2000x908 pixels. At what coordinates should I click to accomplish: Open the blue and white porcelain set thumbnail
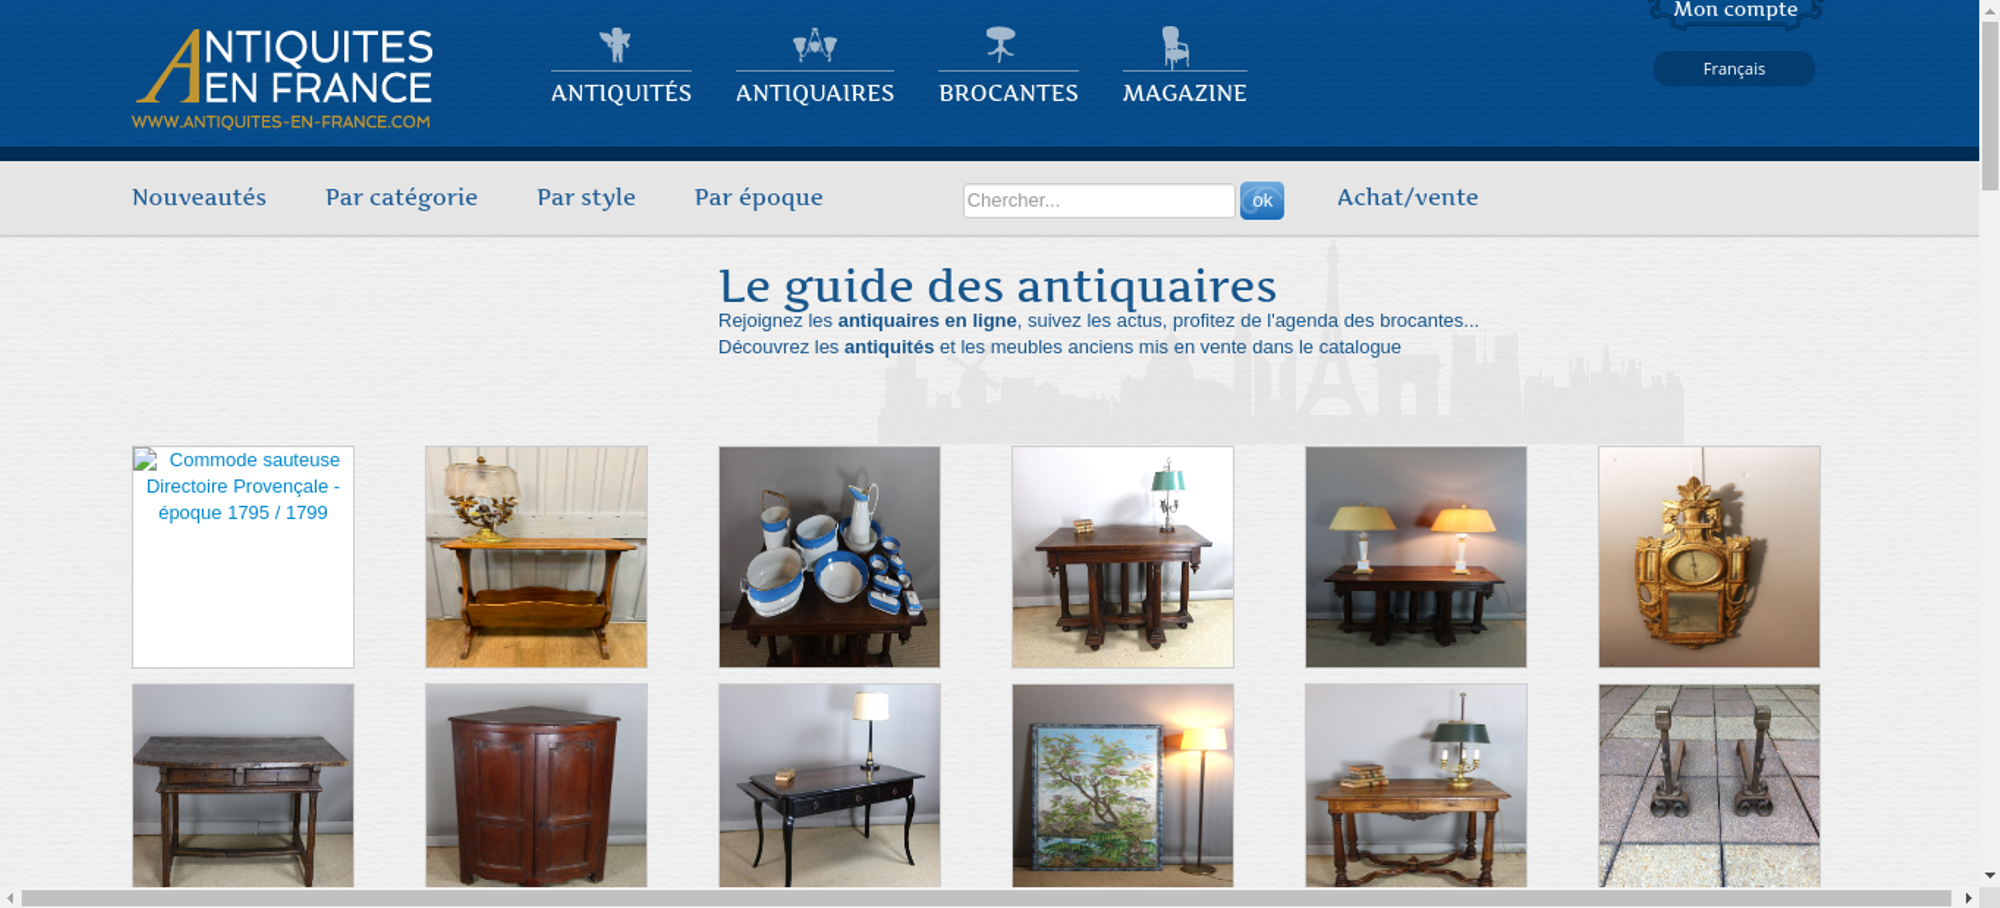tap(829, 557)
